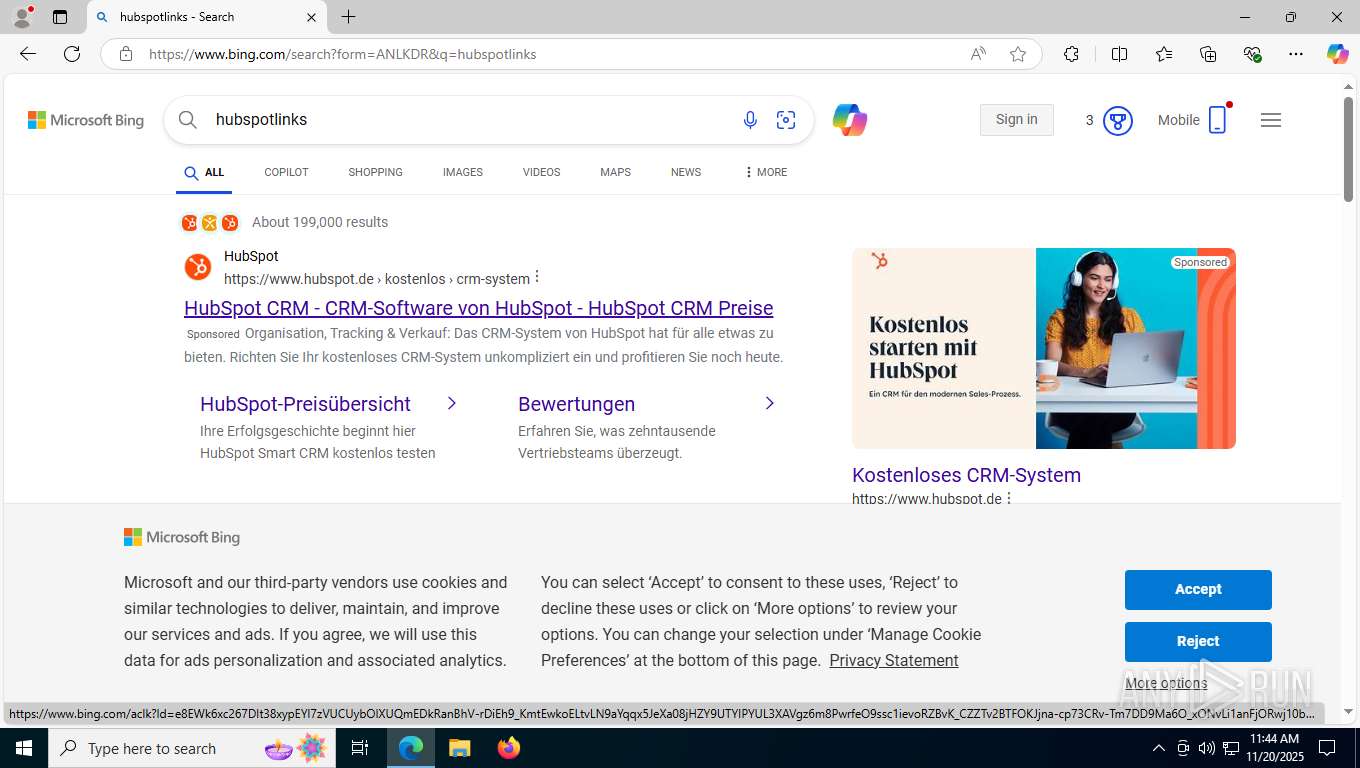Open Browser essentials heart icon
Image resolution: width=1360 pixels, height=768 pixels.
tap(1252, 54)
